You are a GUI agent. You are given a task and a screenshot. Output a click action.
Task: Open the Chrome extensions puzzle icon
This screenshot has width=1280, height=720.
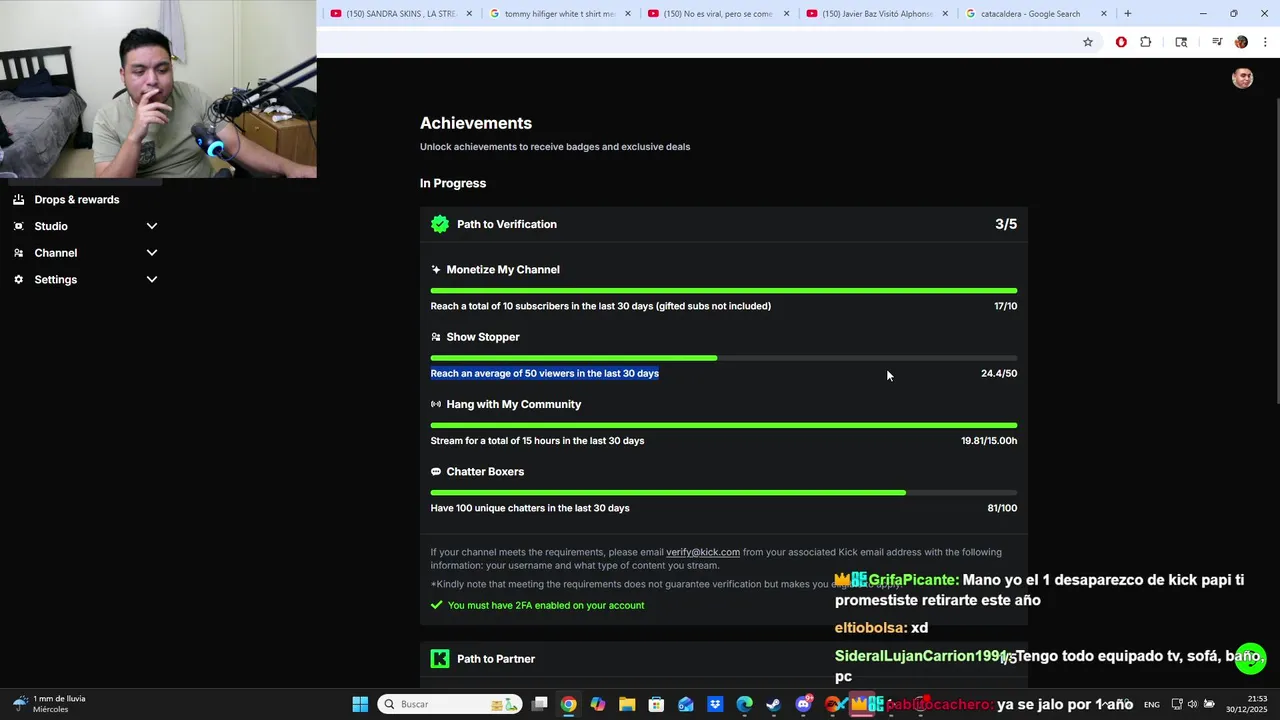(1146, 42)
